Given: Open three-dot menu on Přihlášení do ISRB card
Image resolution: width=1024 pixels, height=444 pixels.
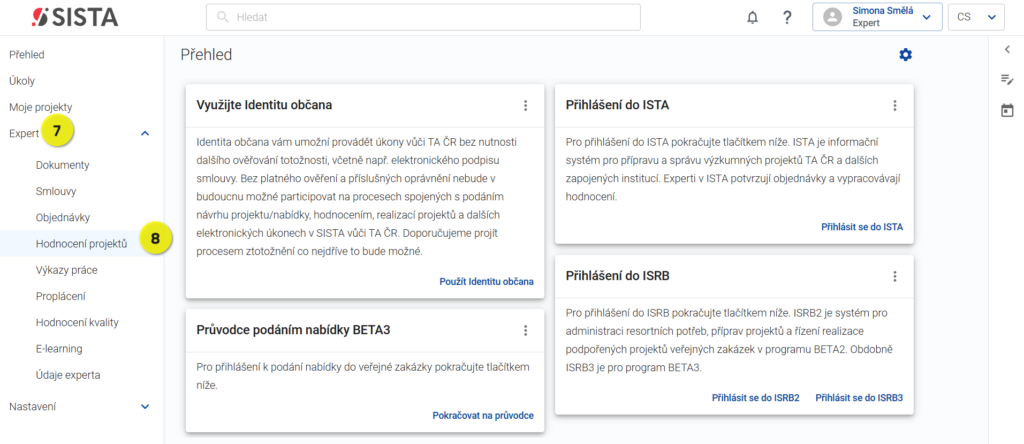Looking at the screenshot, I should [x=895, y=276].
